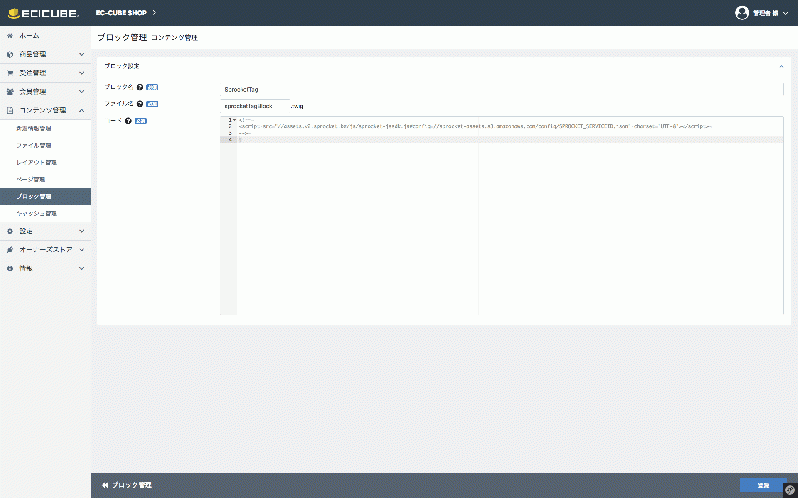Expand the 情報 menu chevron

point(81,268)
